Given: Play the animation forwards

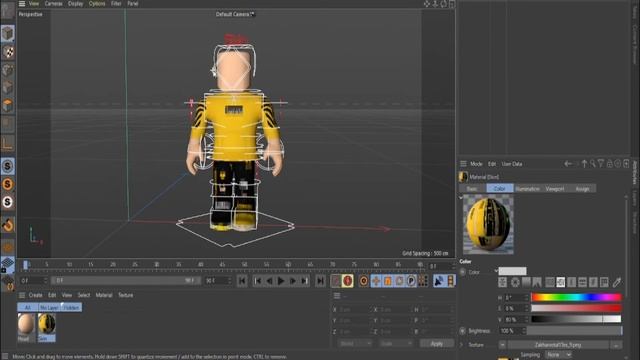Looking at the screenshot, I should [281, 281].
